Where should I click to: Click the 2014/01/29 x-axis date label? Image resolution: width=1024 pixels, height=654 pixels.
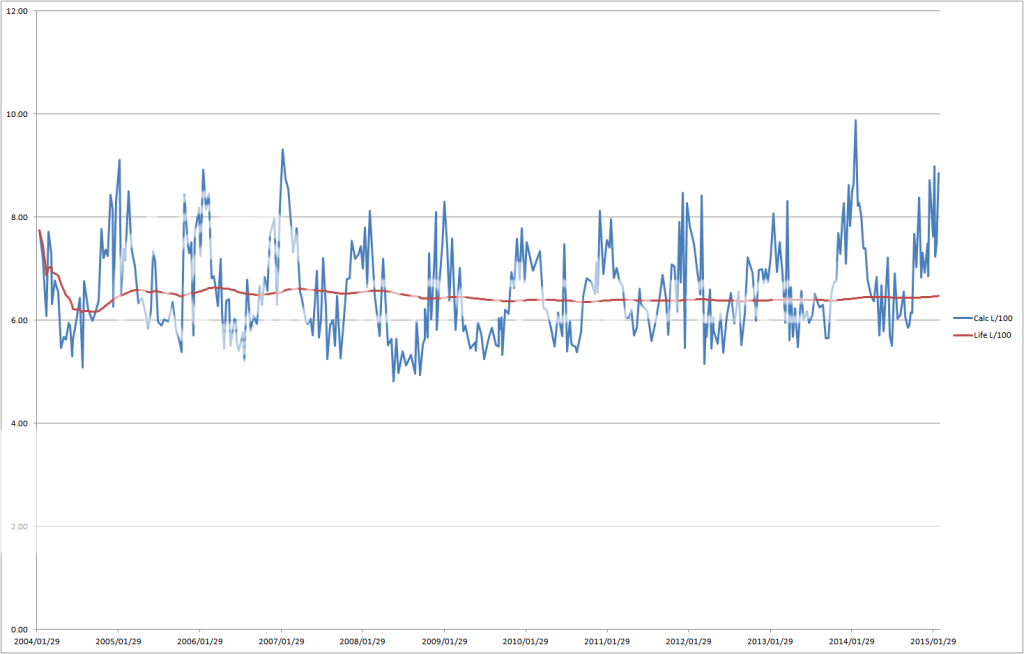(852, 642)
